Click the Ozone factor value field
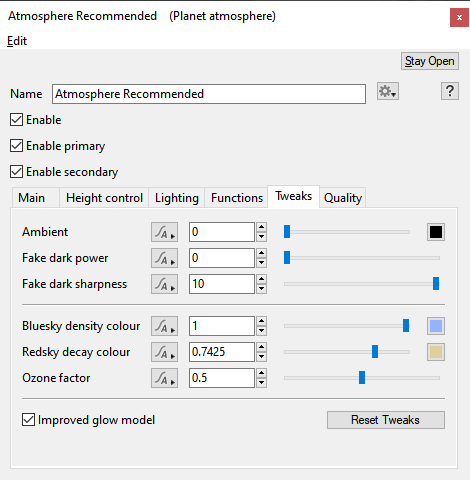The image size is (470, 480). pos(222,378)
